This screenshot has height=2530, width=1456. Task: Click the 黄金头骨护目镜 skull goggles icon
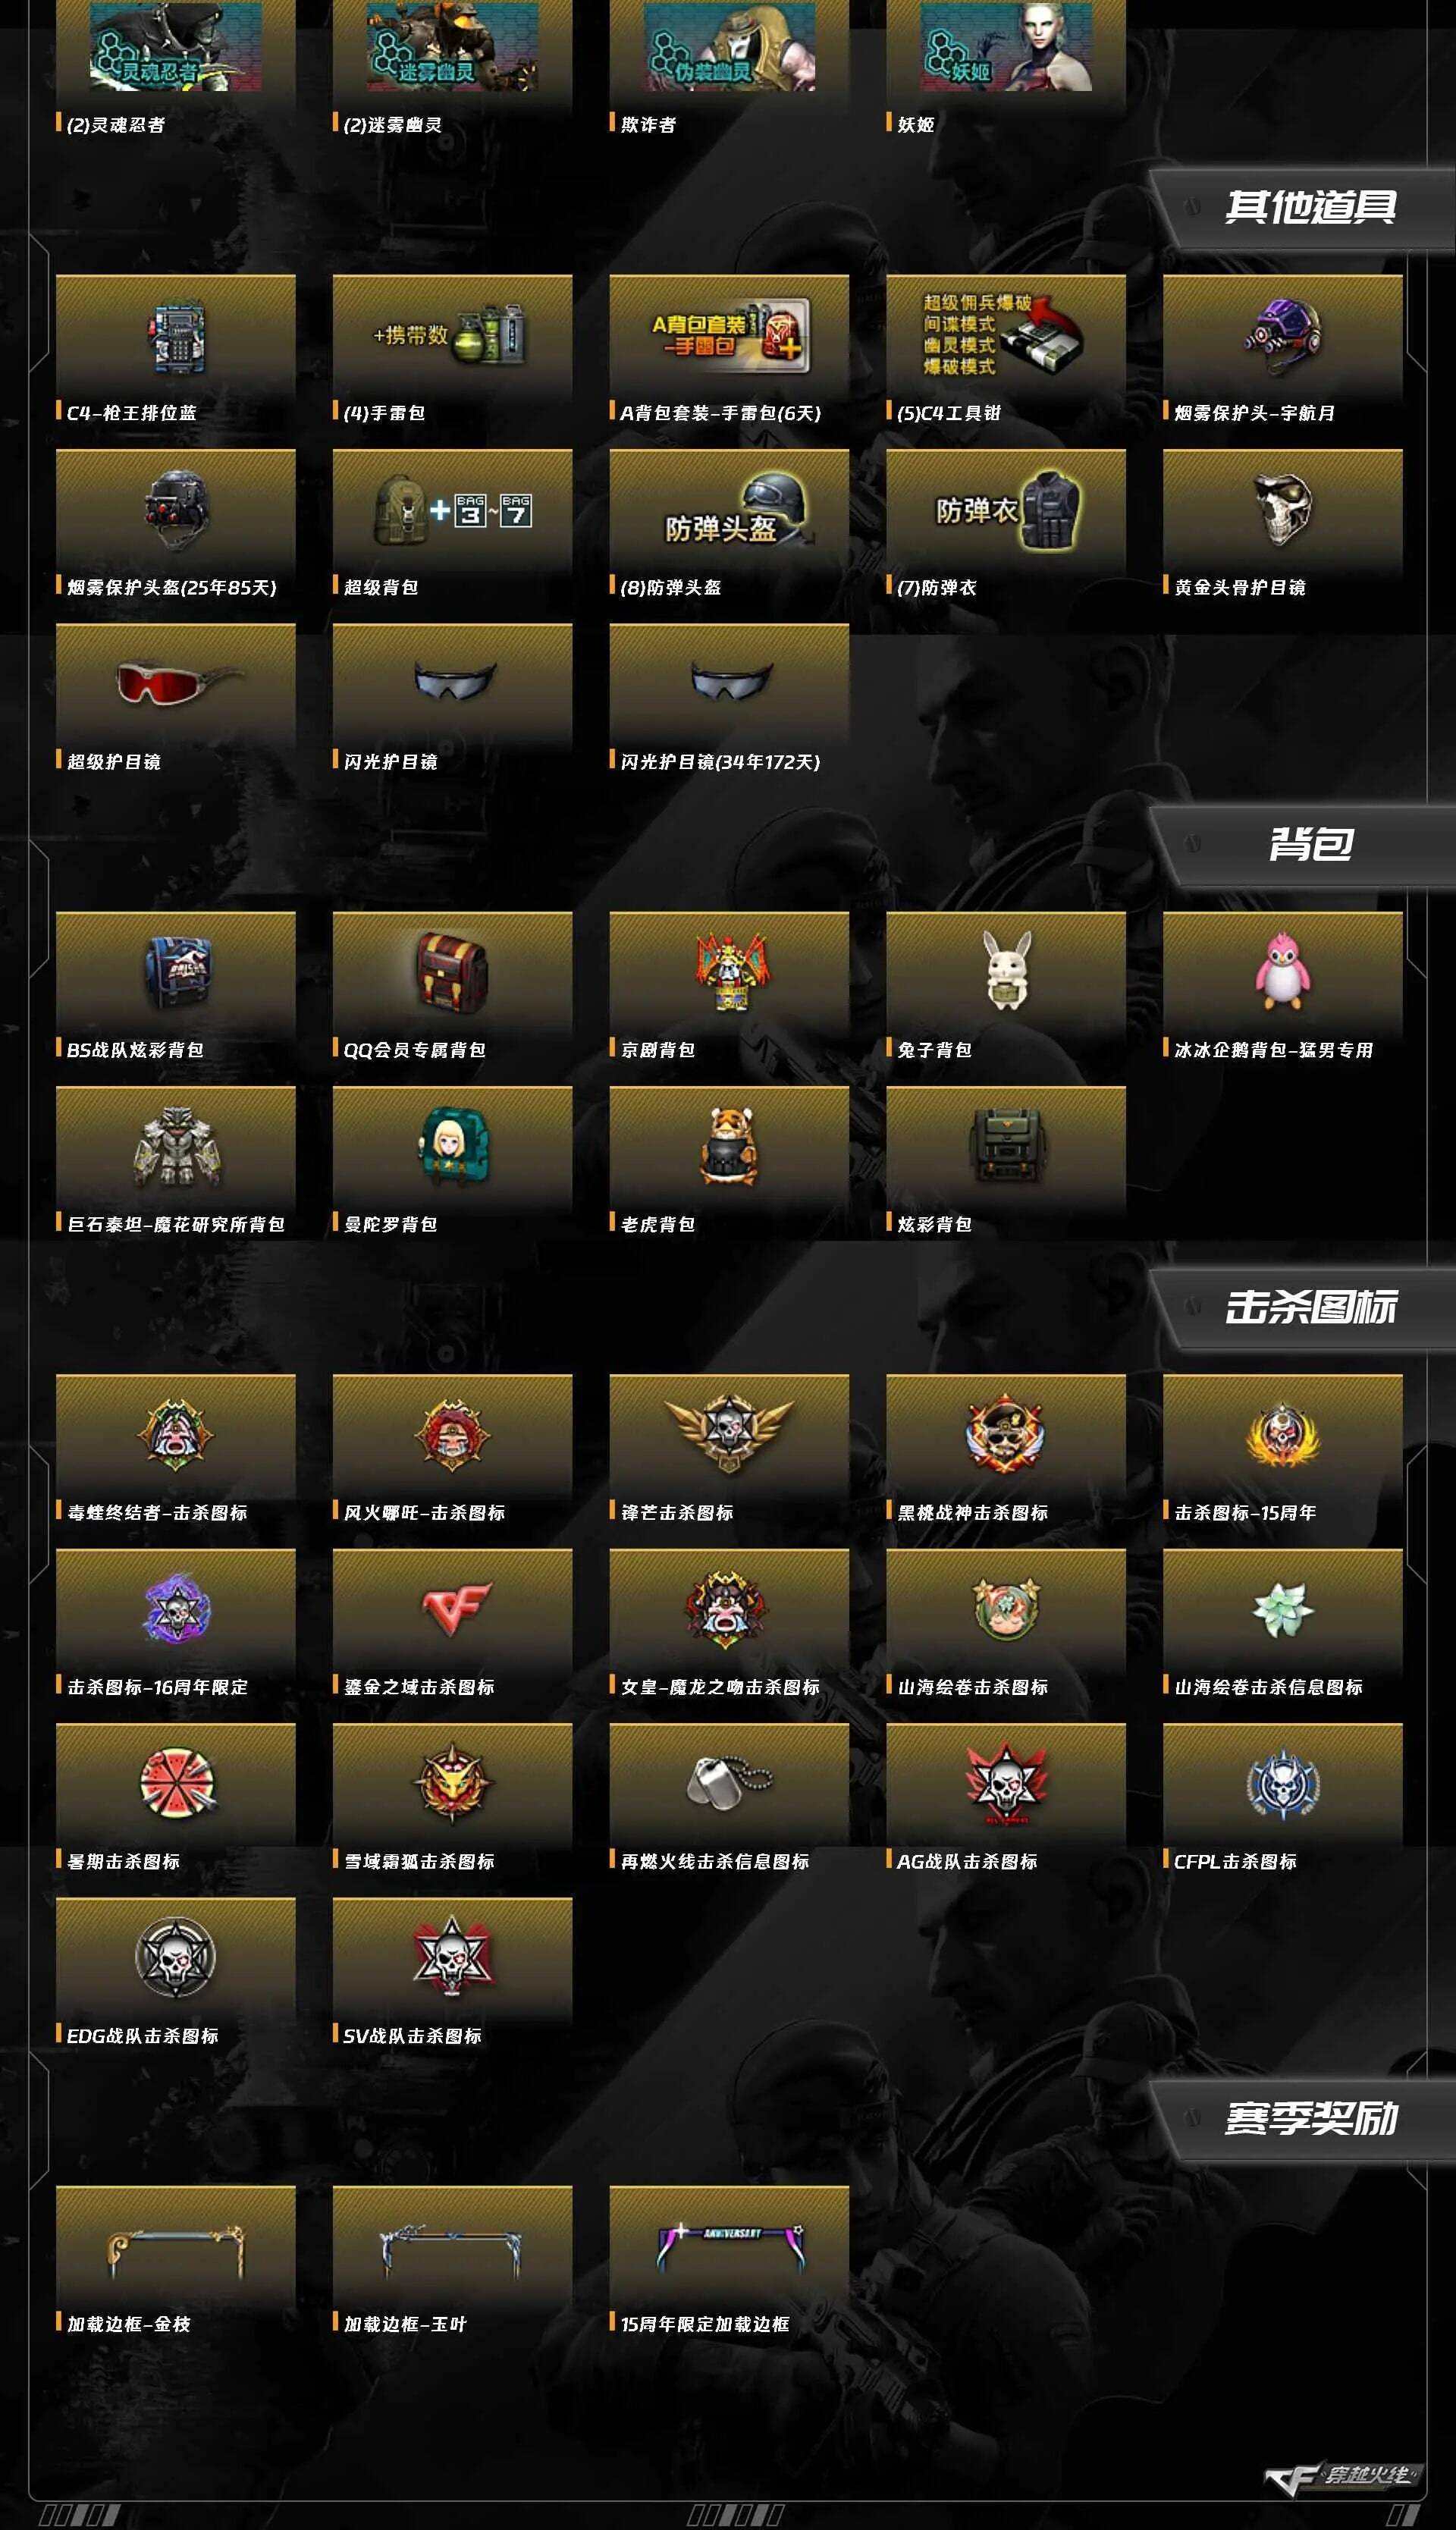click(1282, 509)
